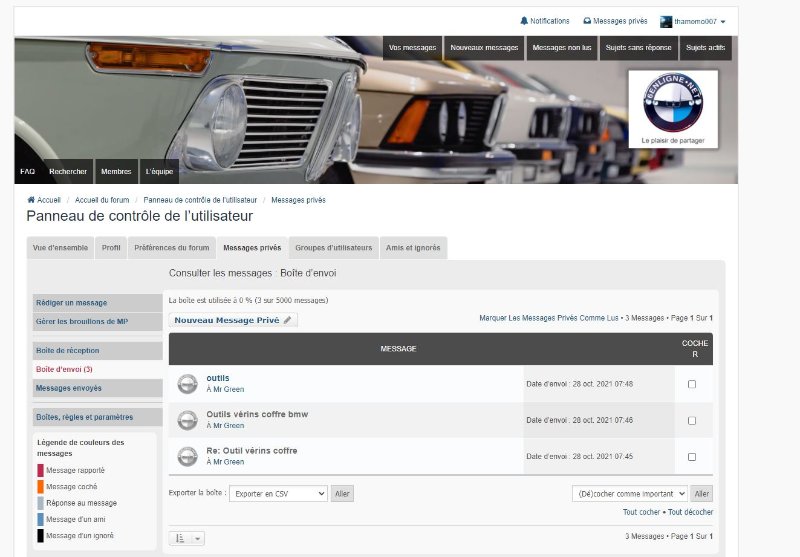Open the Exporter en CSV dropdown

tap(278, 494)
